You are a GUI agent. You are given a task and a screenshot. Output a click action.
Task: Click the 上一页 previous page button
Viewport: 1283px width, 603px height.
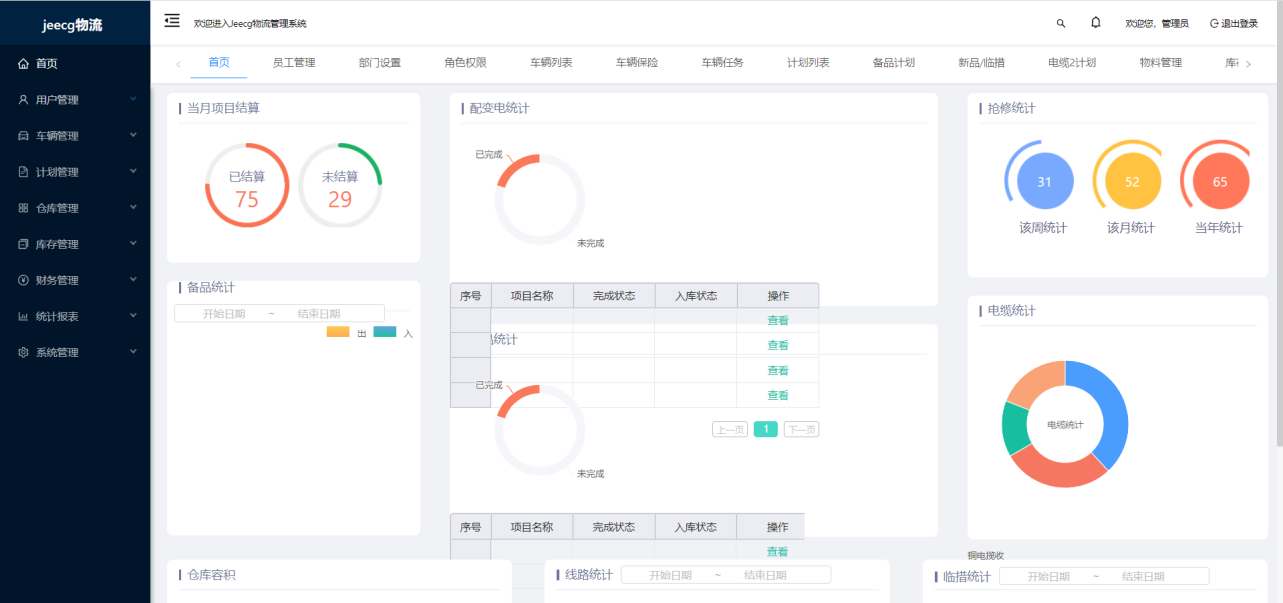tap(730, 429)
